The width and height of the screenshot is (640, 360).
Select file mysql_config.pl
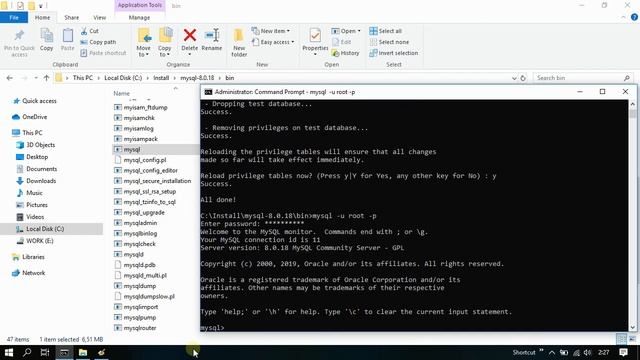click(x=144, y=160)
